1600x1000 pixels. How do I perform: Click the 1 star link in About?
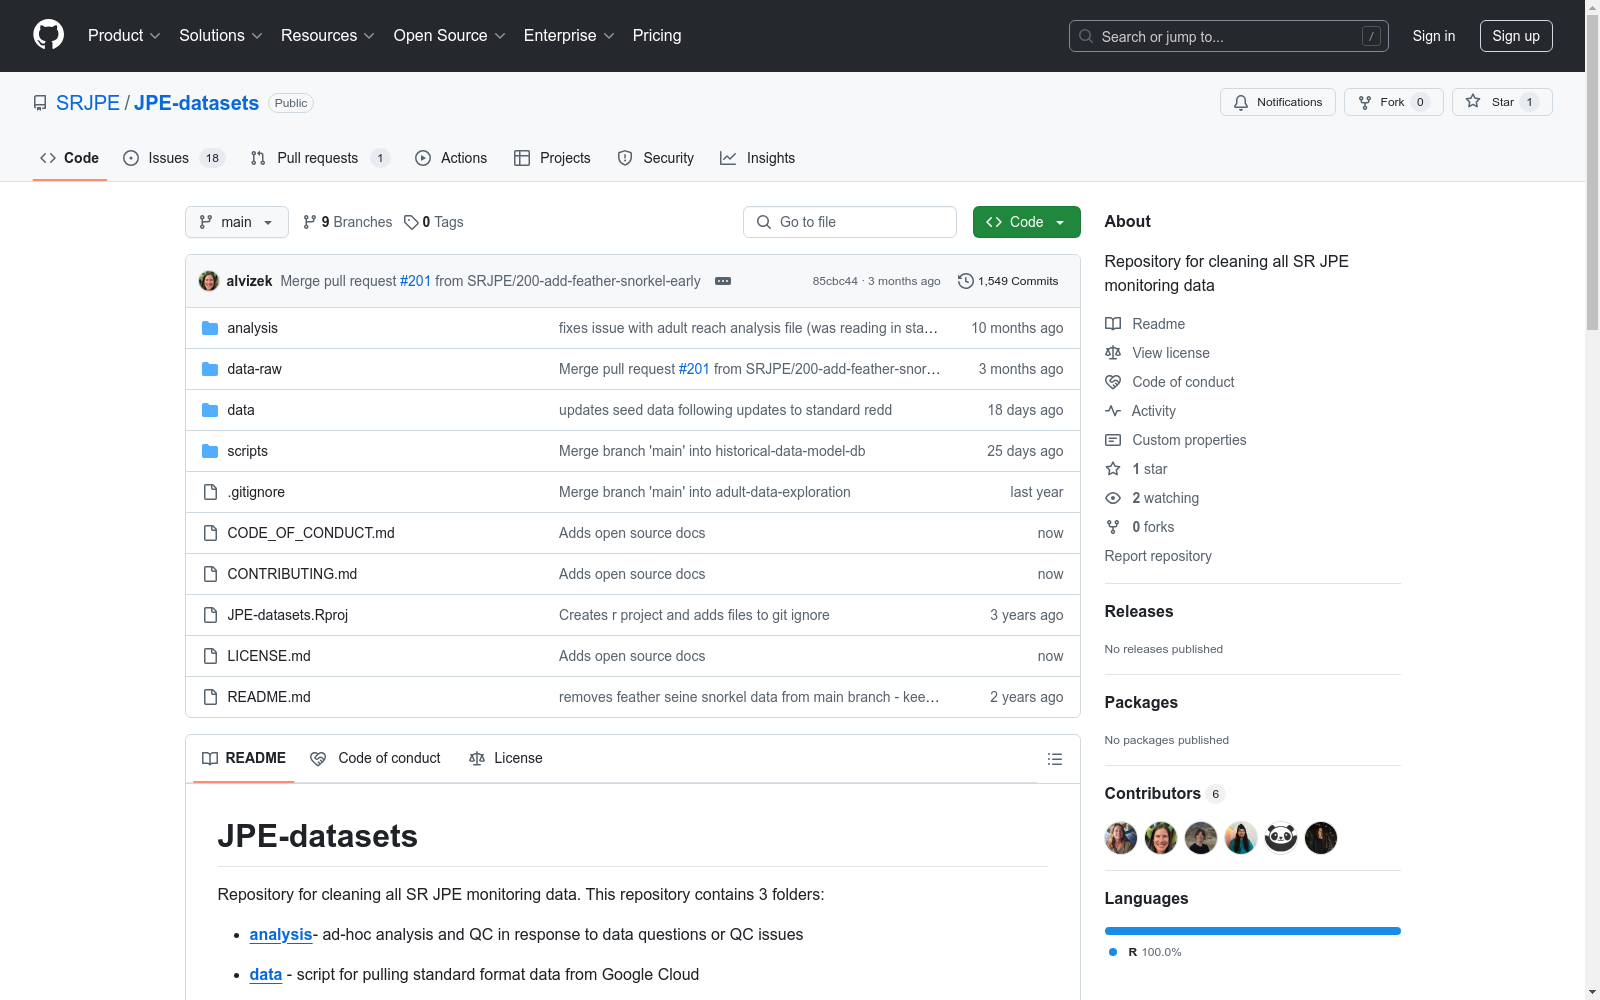point(1150,469)
